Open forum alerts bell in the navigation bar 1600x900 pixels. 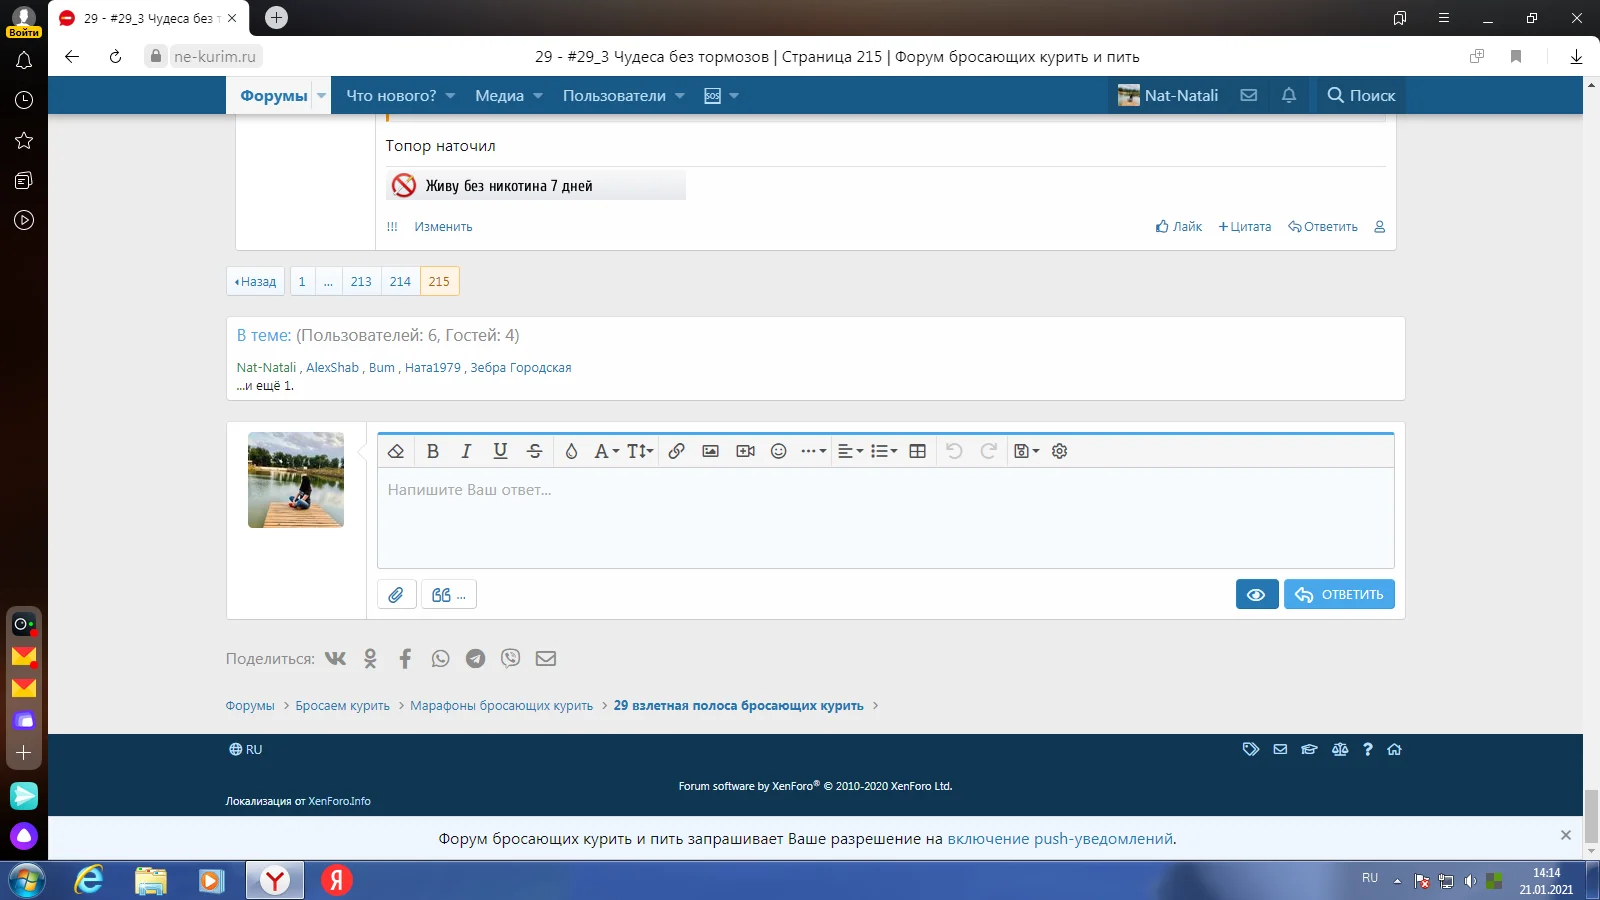pyautogui.click(x=1289, y=96)
